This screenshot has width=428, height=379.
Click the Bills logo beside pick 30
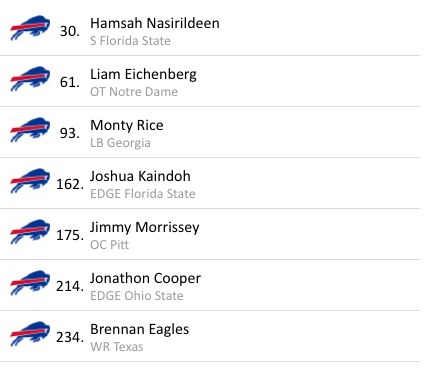(30, 28)
